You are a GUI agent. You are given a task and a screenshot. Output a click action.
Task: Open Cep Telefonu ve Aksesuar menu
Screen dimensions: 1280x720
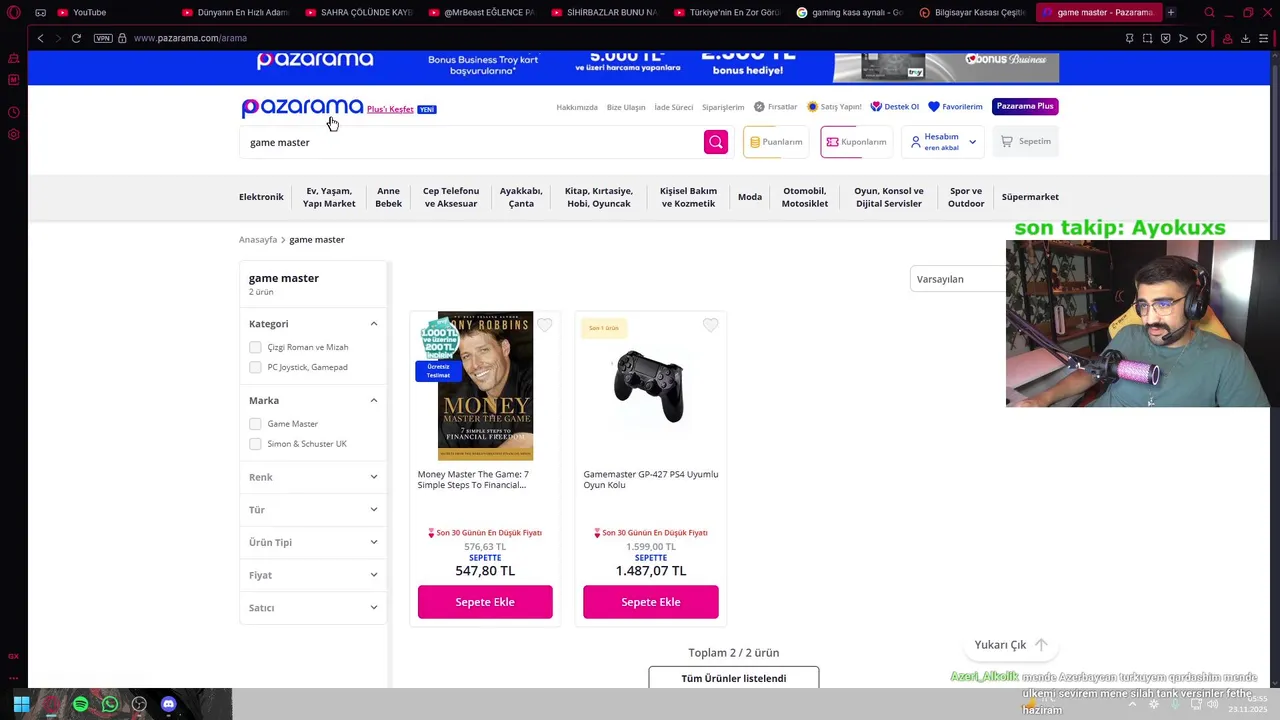[451, 197]
